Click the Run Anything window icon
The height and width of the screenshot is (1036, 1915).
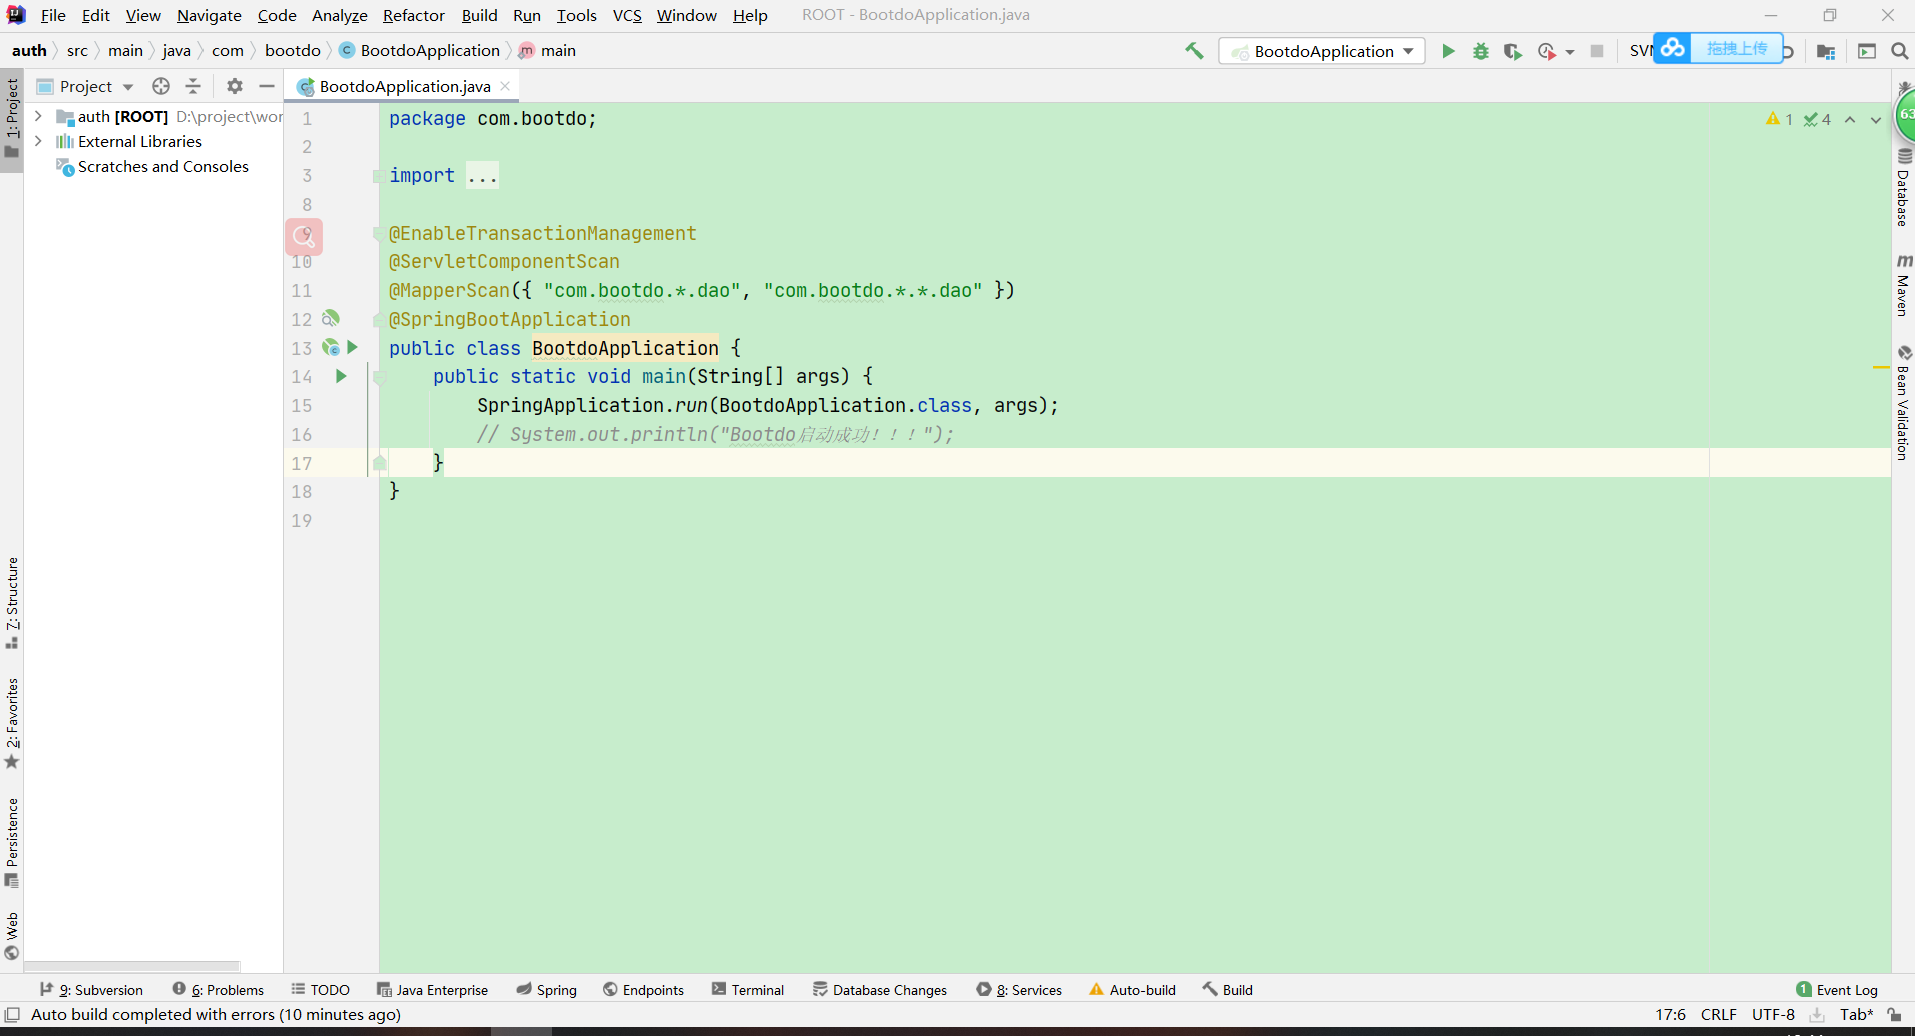coord(1867,51)
